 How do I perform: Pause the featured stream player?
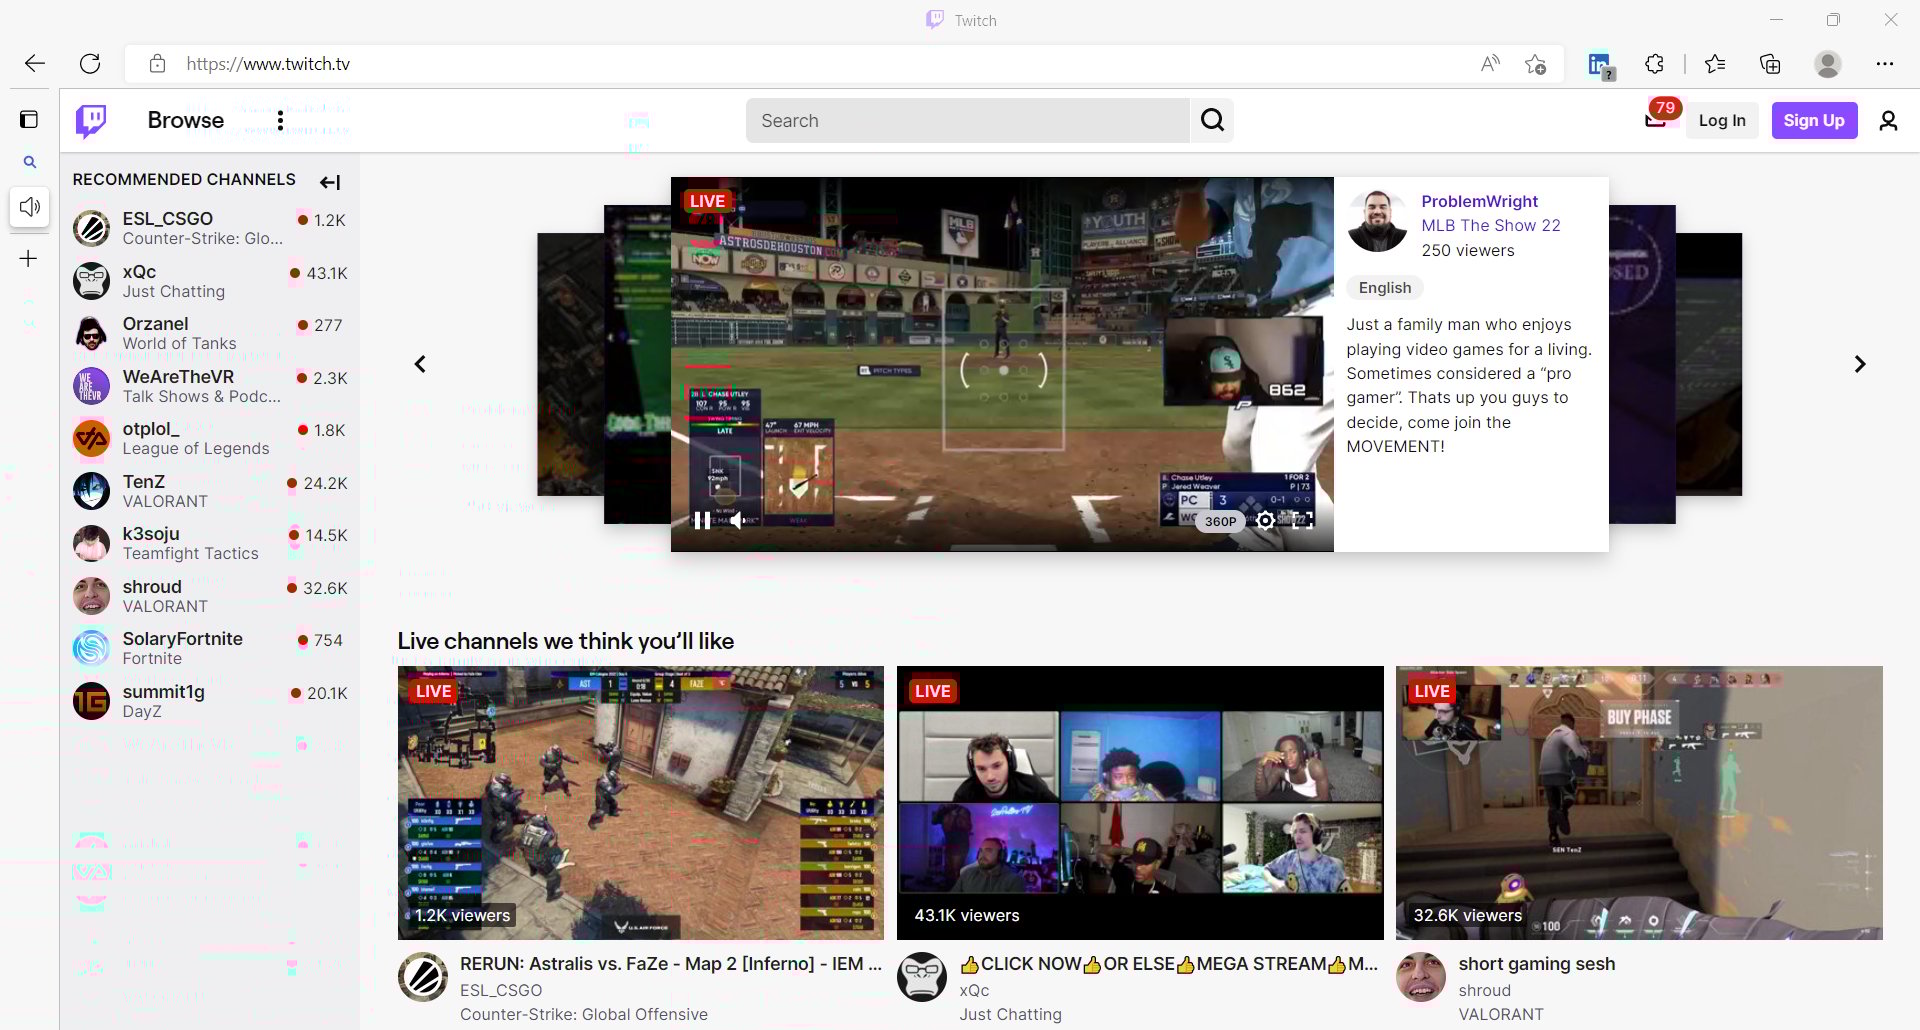point(702,520)
